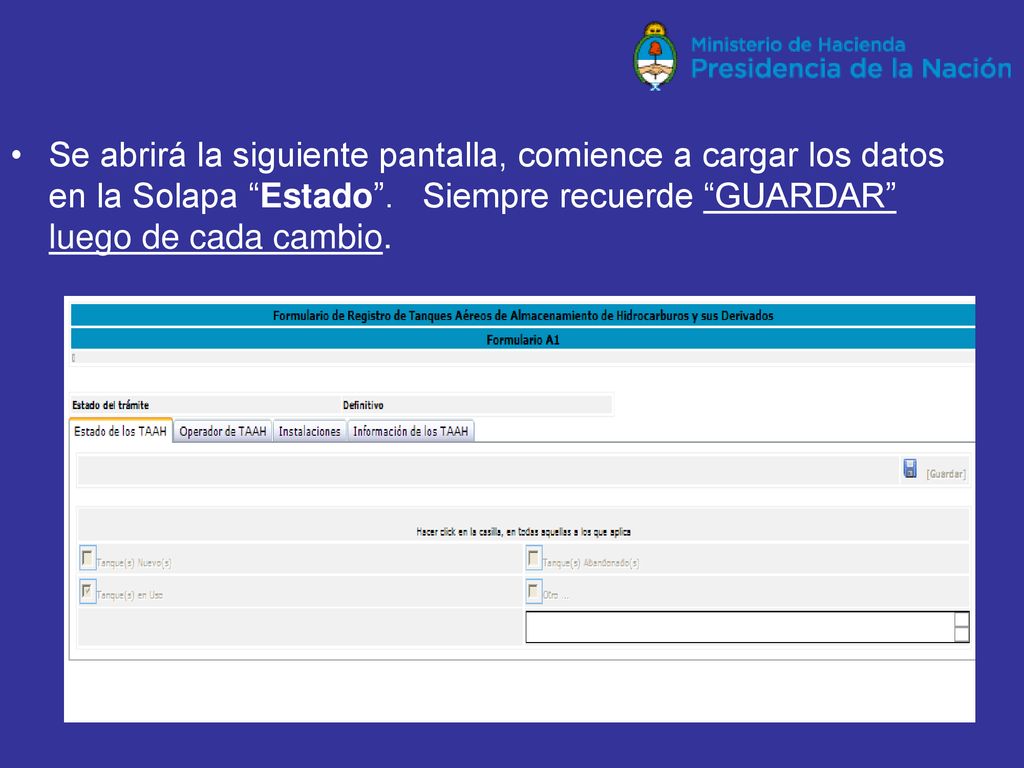Check the Tanque(s) Abandonado(s) checkbox
Image resolution: width=1024 pixels, height=768 pixels.
coord(534,558)
